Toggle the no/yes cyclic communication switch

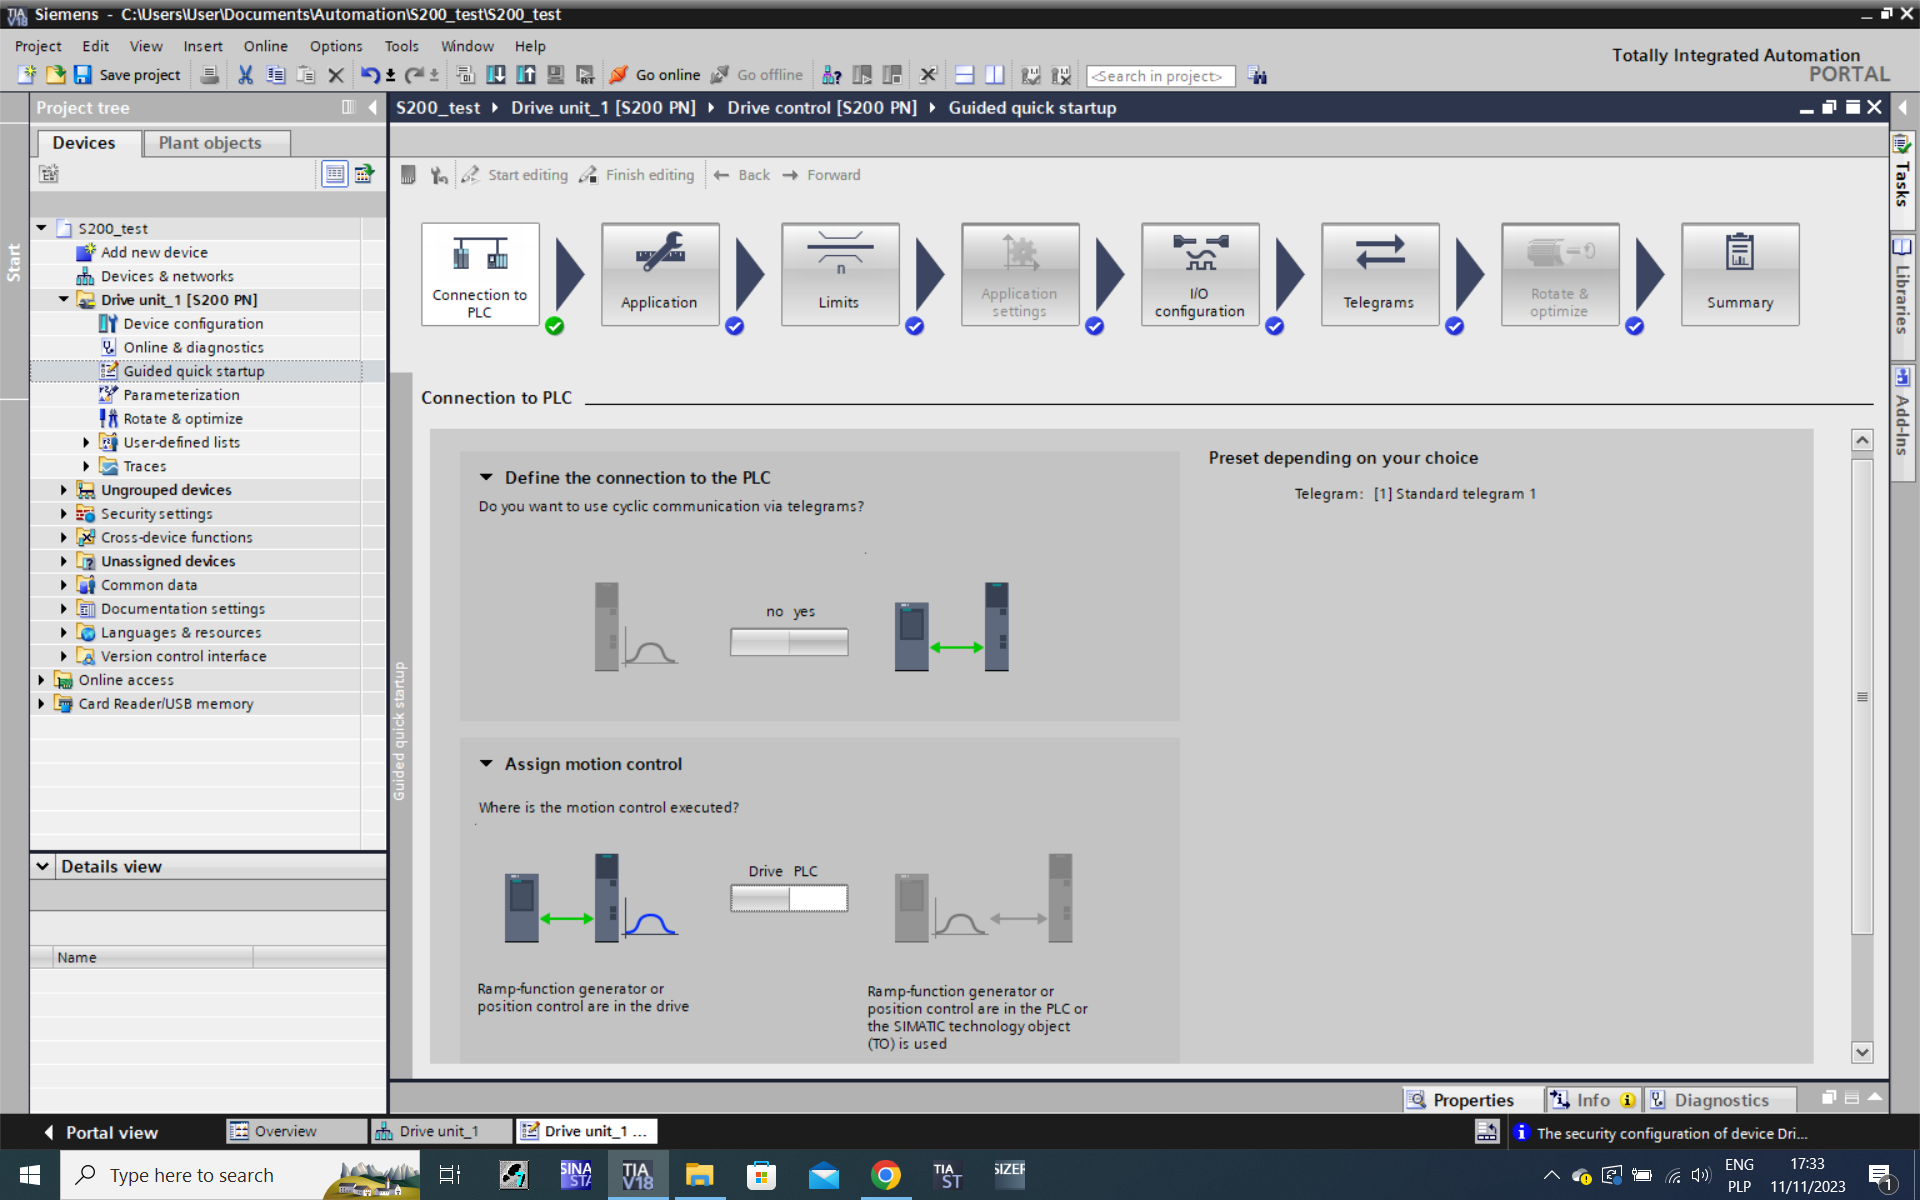pyautogui.click(x=789, y=642)
